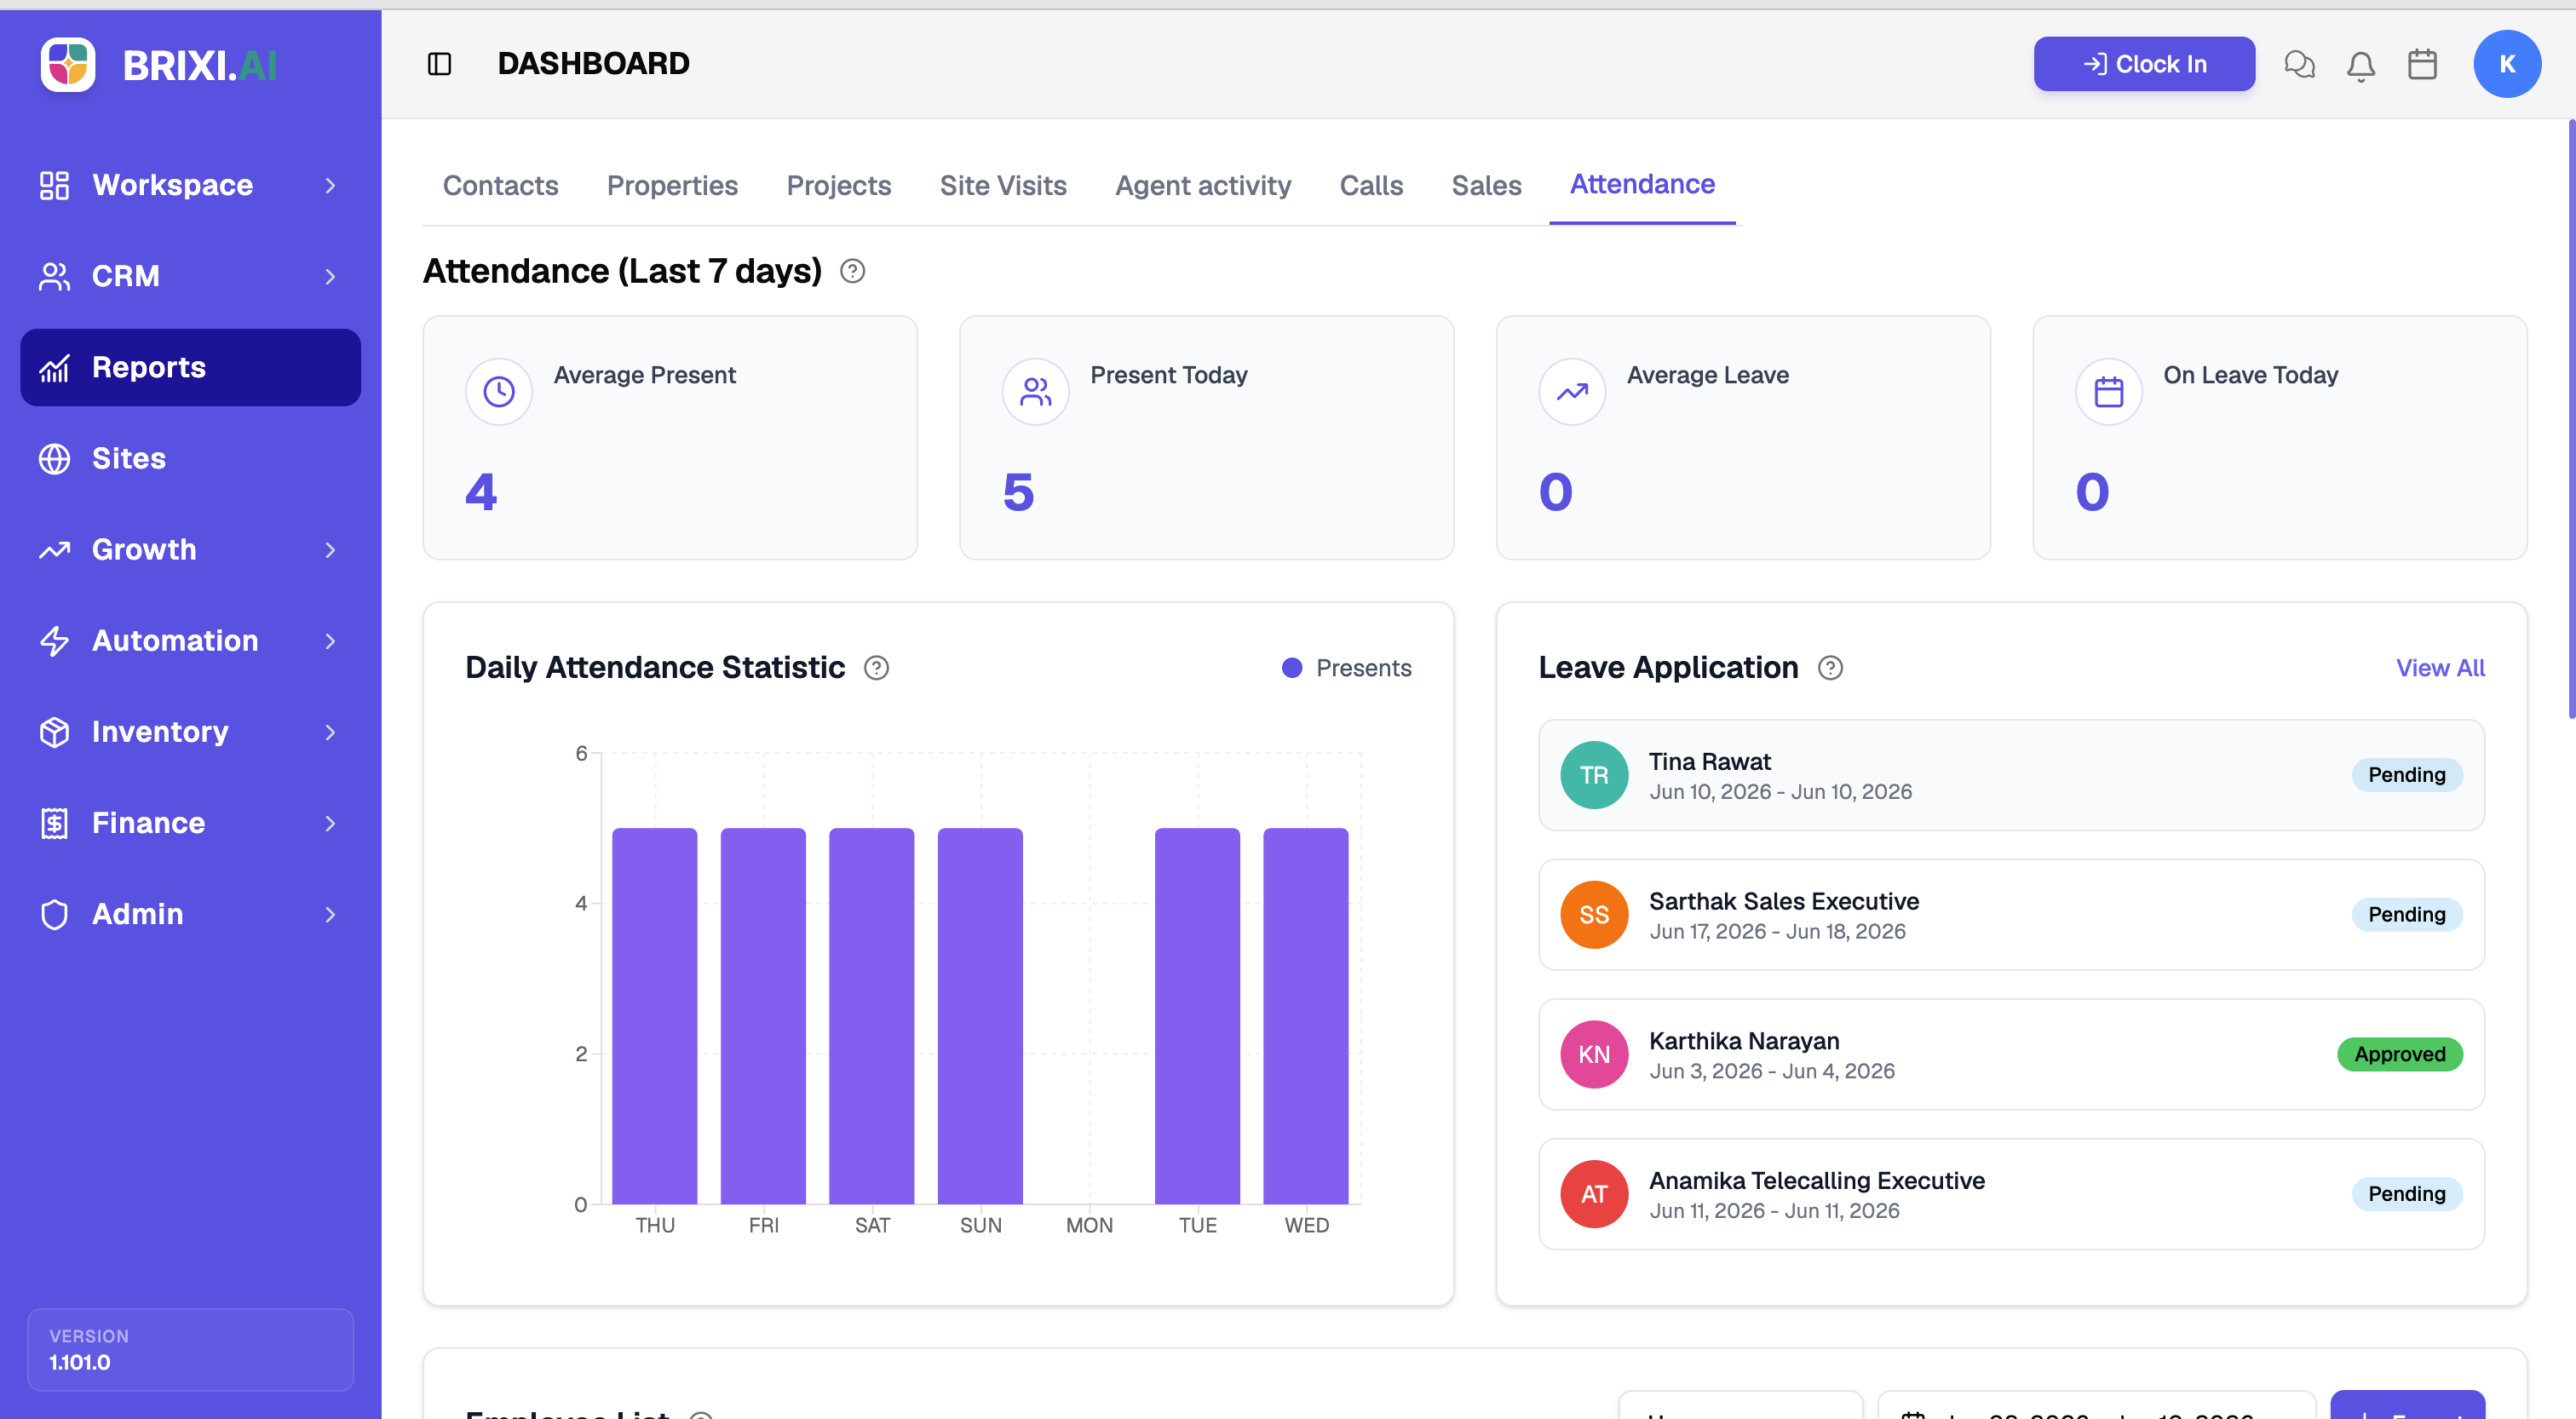Expand the CRM menu chevron
Image resolution: width=2576 pixels, height=1419 pixels.
click(x=330, y=276)
